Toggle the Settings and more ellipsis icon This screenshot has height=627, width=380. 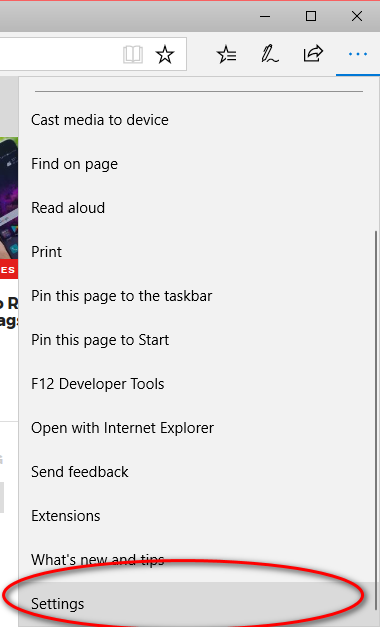pyautogui.click(x=358, y=54)
